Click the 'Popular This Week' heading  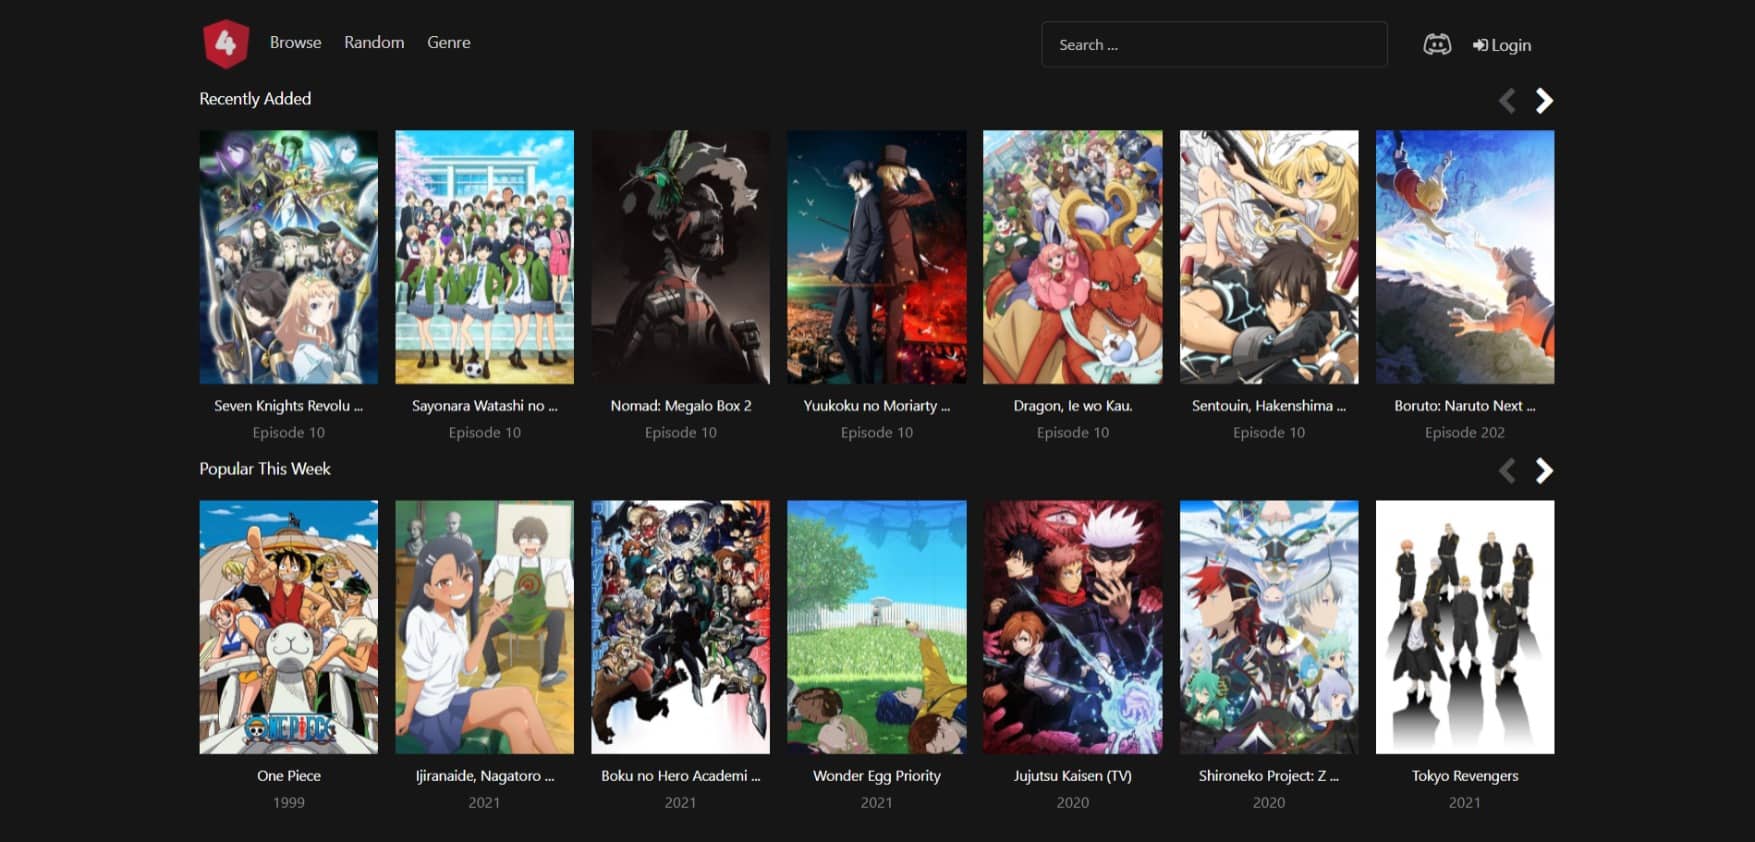coord(265,469)
